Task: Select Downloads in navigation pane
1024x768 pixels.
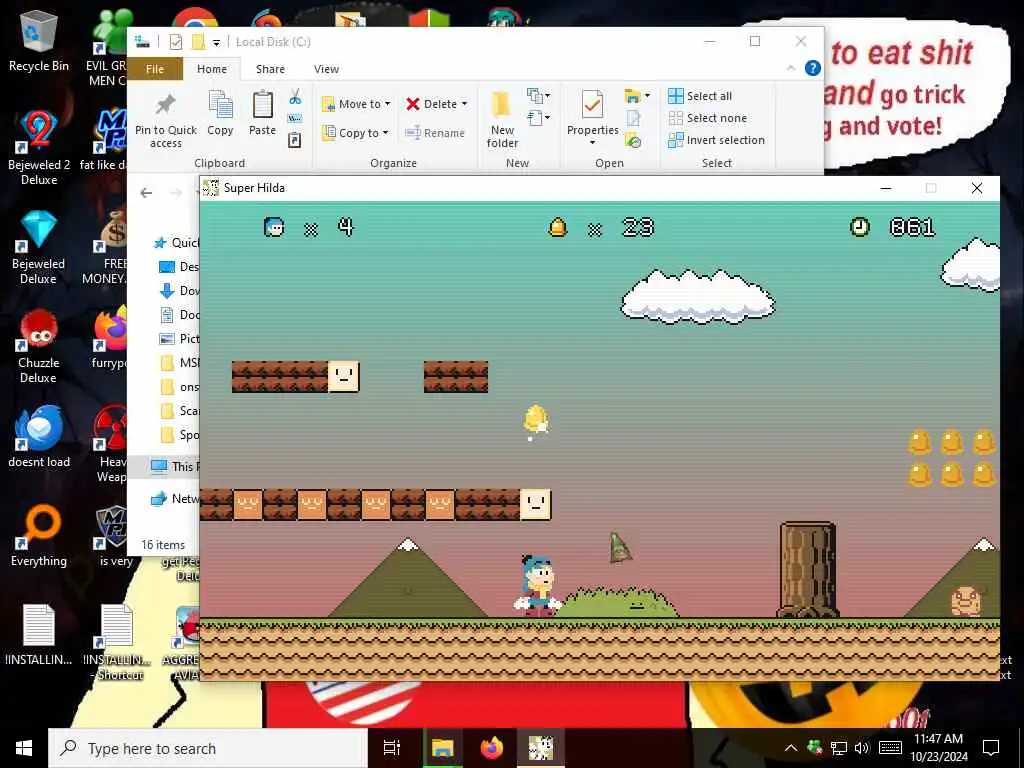Action: tap(179, 291)
